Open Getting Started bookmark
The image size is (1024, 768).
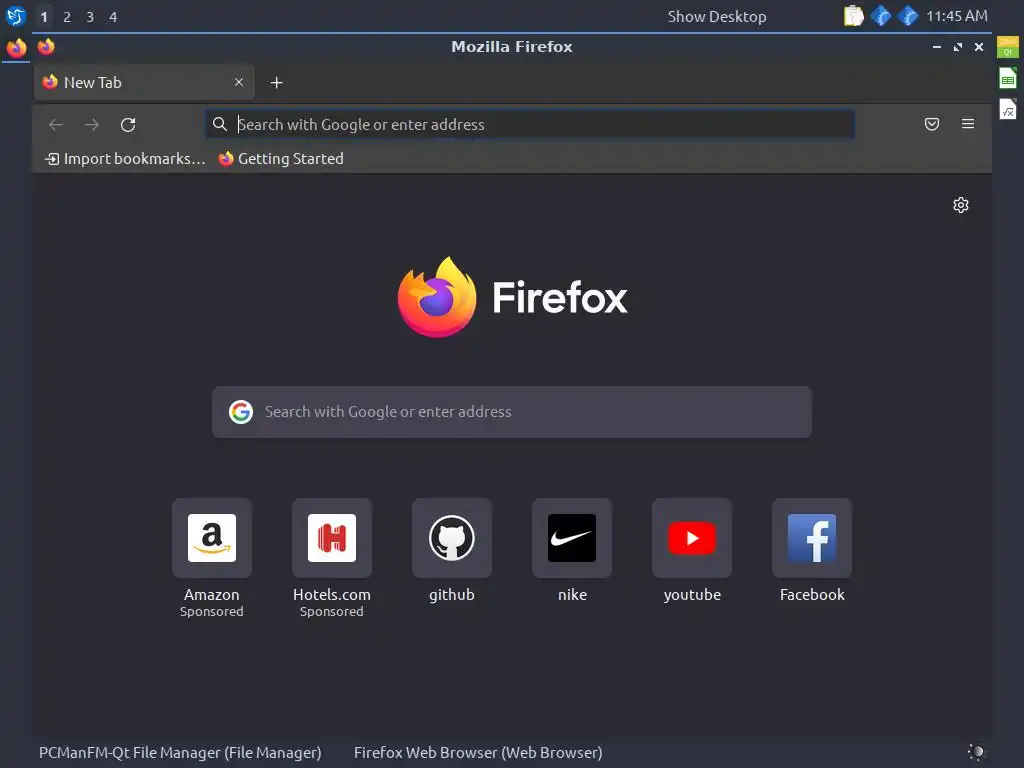(281, 159)
